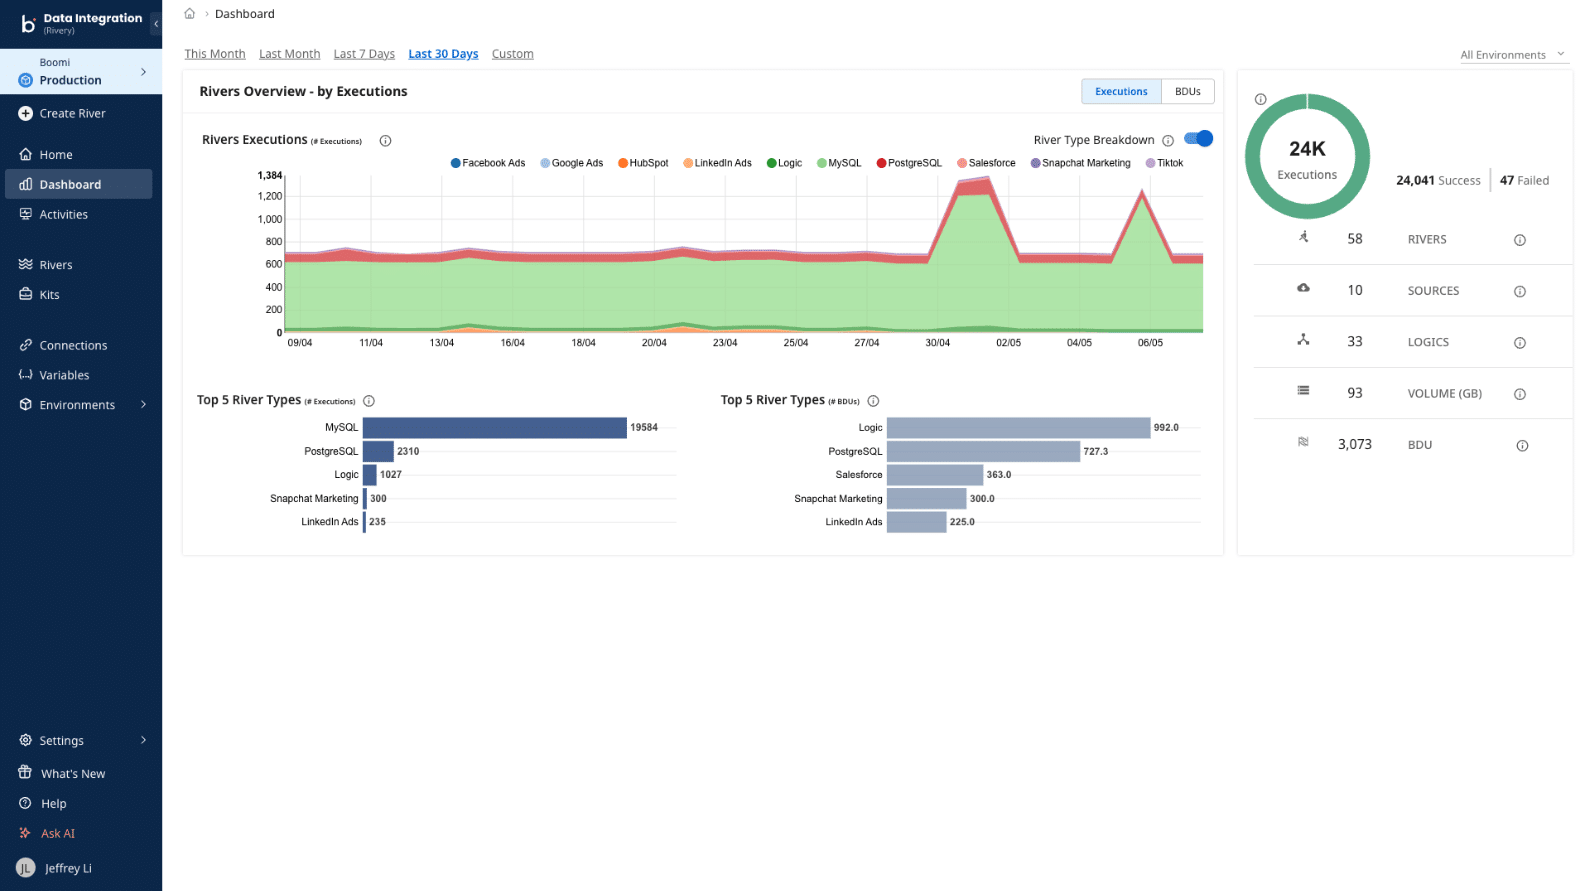Click the MySQL bar in Top 5 Executions
1582x891 pixels.
[x=495, y=428]
